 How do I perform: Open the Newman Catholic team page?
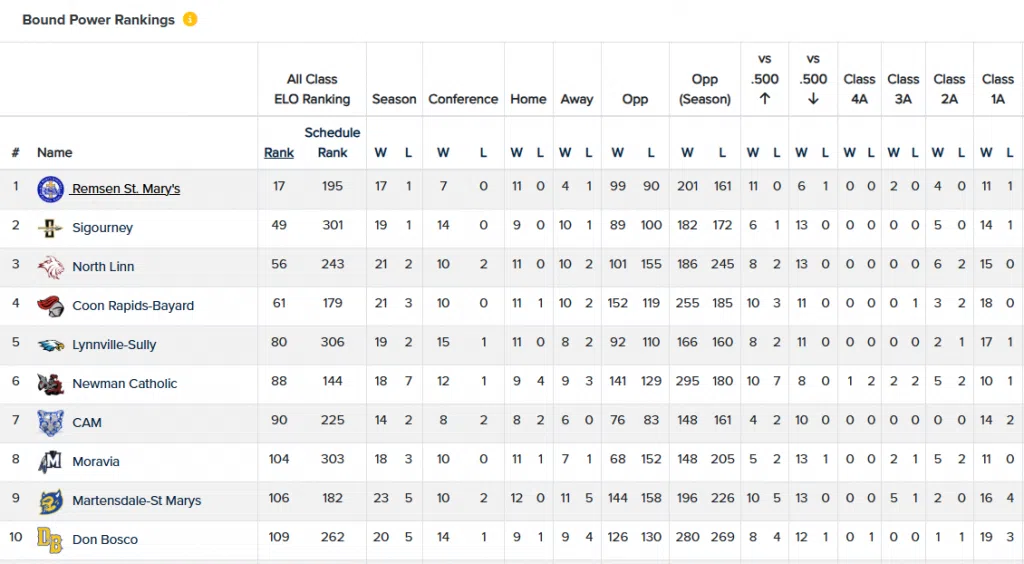point(124,384)
